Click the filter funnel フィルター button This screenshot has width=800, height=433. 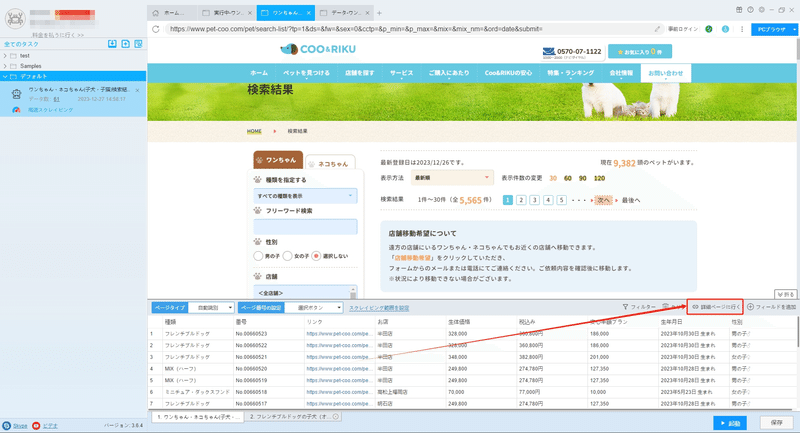(x=639, y=307)
